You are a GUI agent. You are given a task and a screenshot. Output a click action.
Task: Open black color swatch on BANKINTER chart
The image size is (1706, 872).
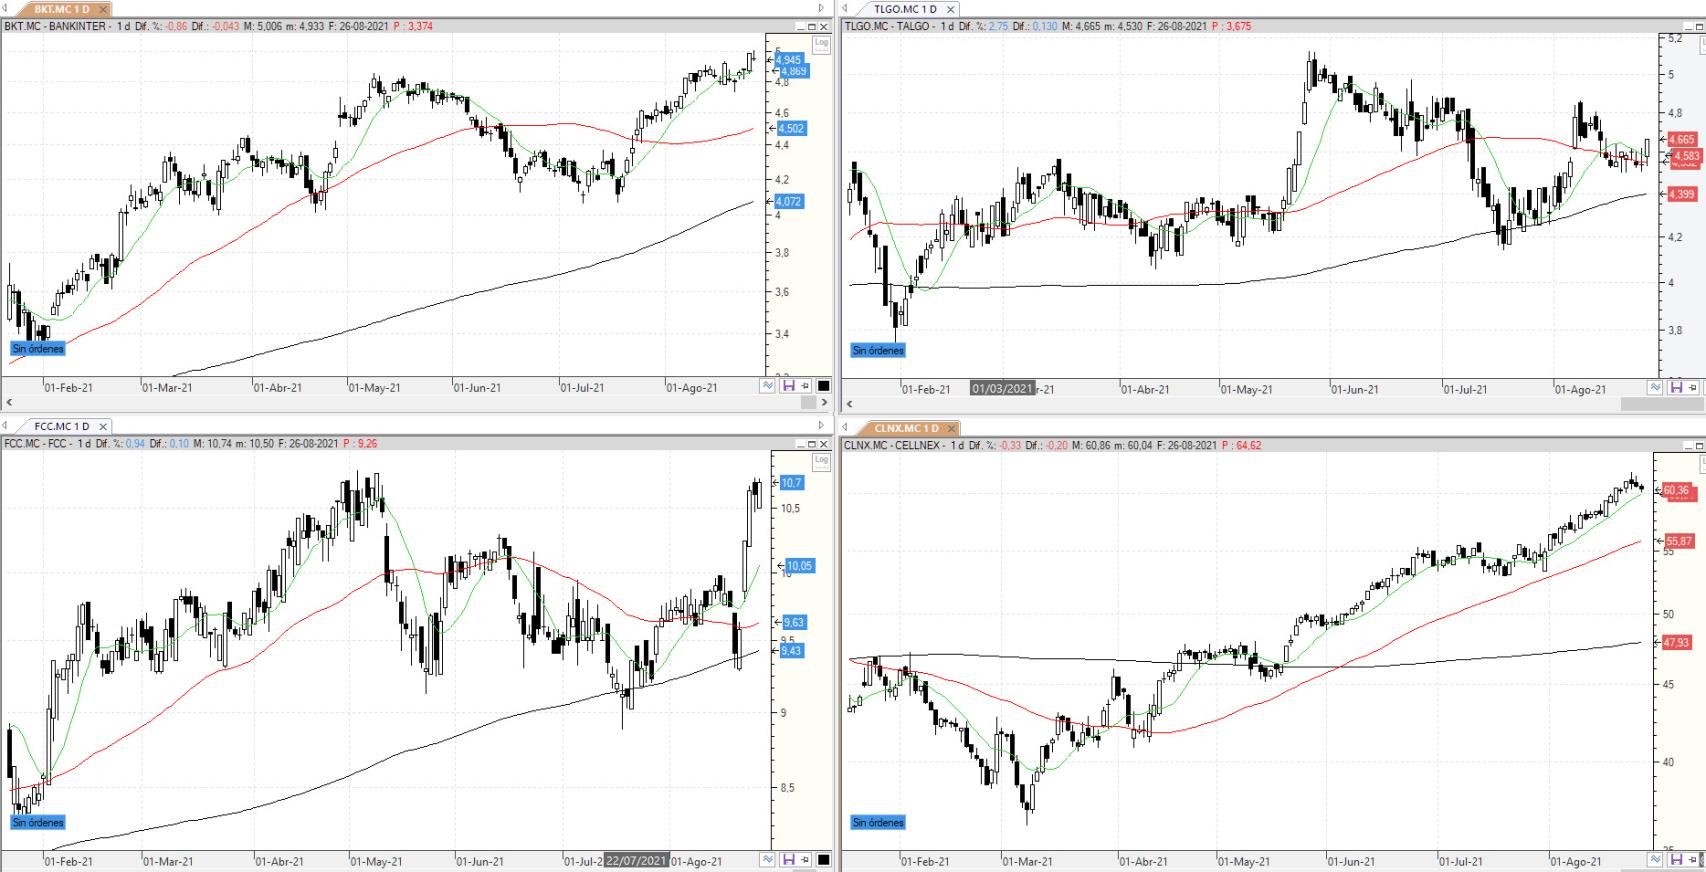[824, 386]
